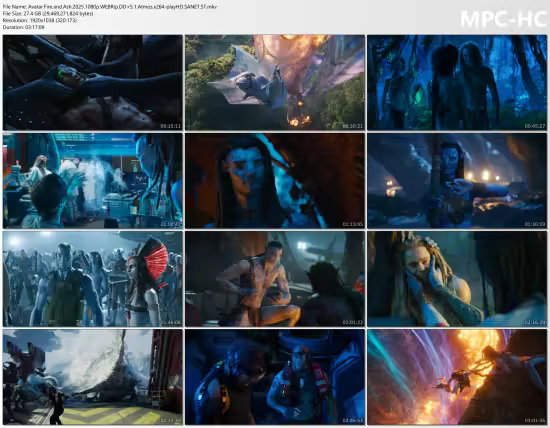Click the 00:45:27 timestamp label

click(x=535, y=126)
